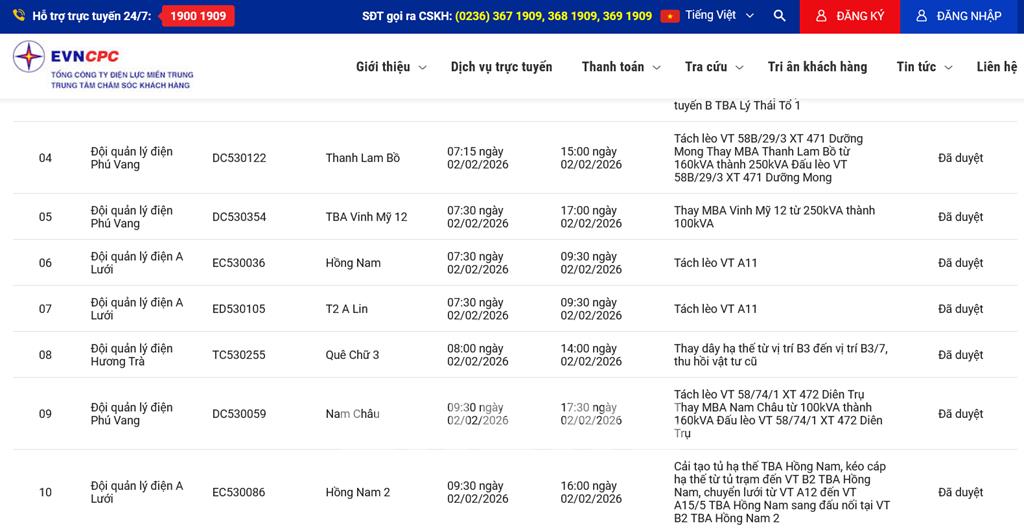Click the 1900 1909 hotline badge

click(198, 16)
